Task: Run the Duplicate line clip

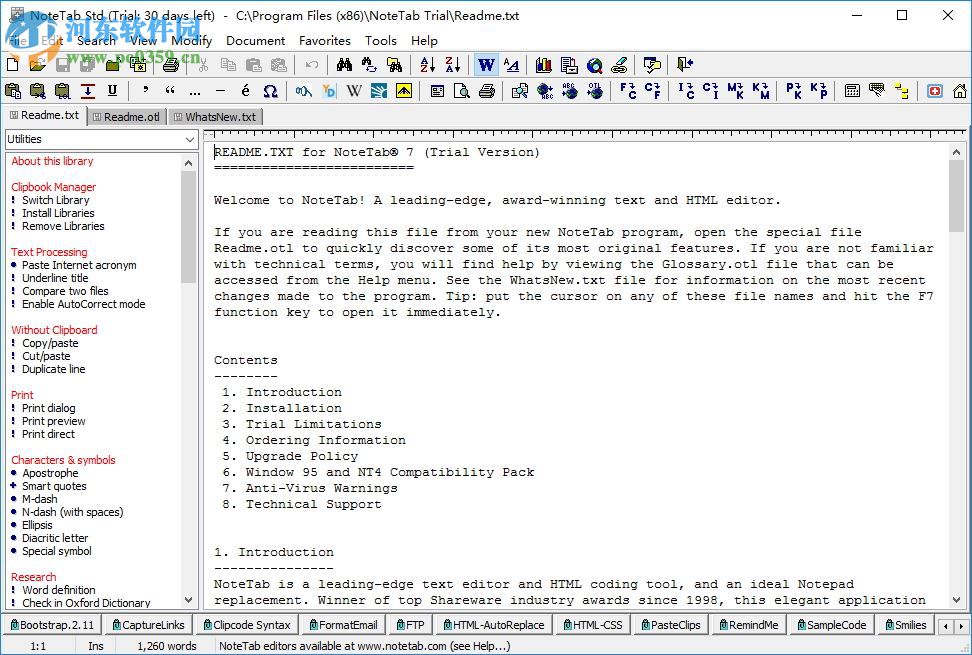Action: 54,369
